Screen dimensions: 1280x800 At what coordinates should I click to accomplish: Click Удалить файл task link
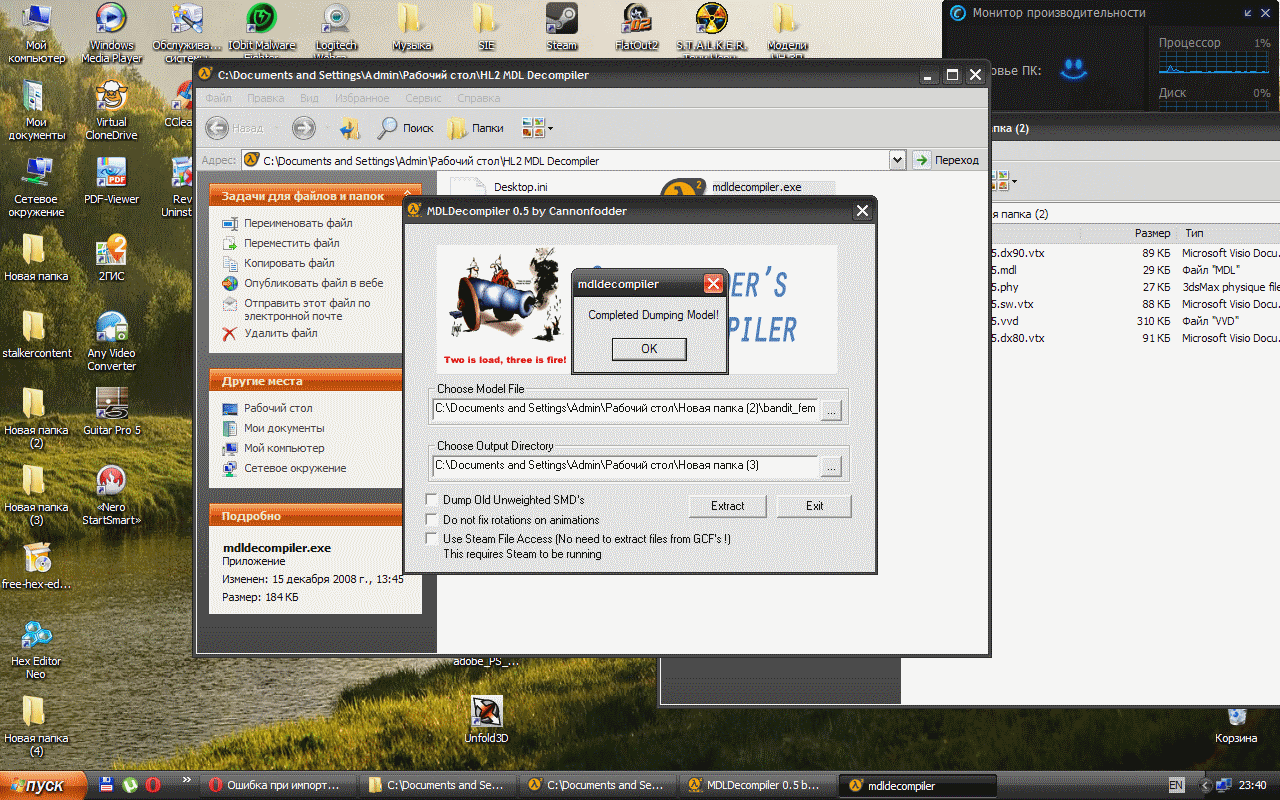tap(281, 333)
